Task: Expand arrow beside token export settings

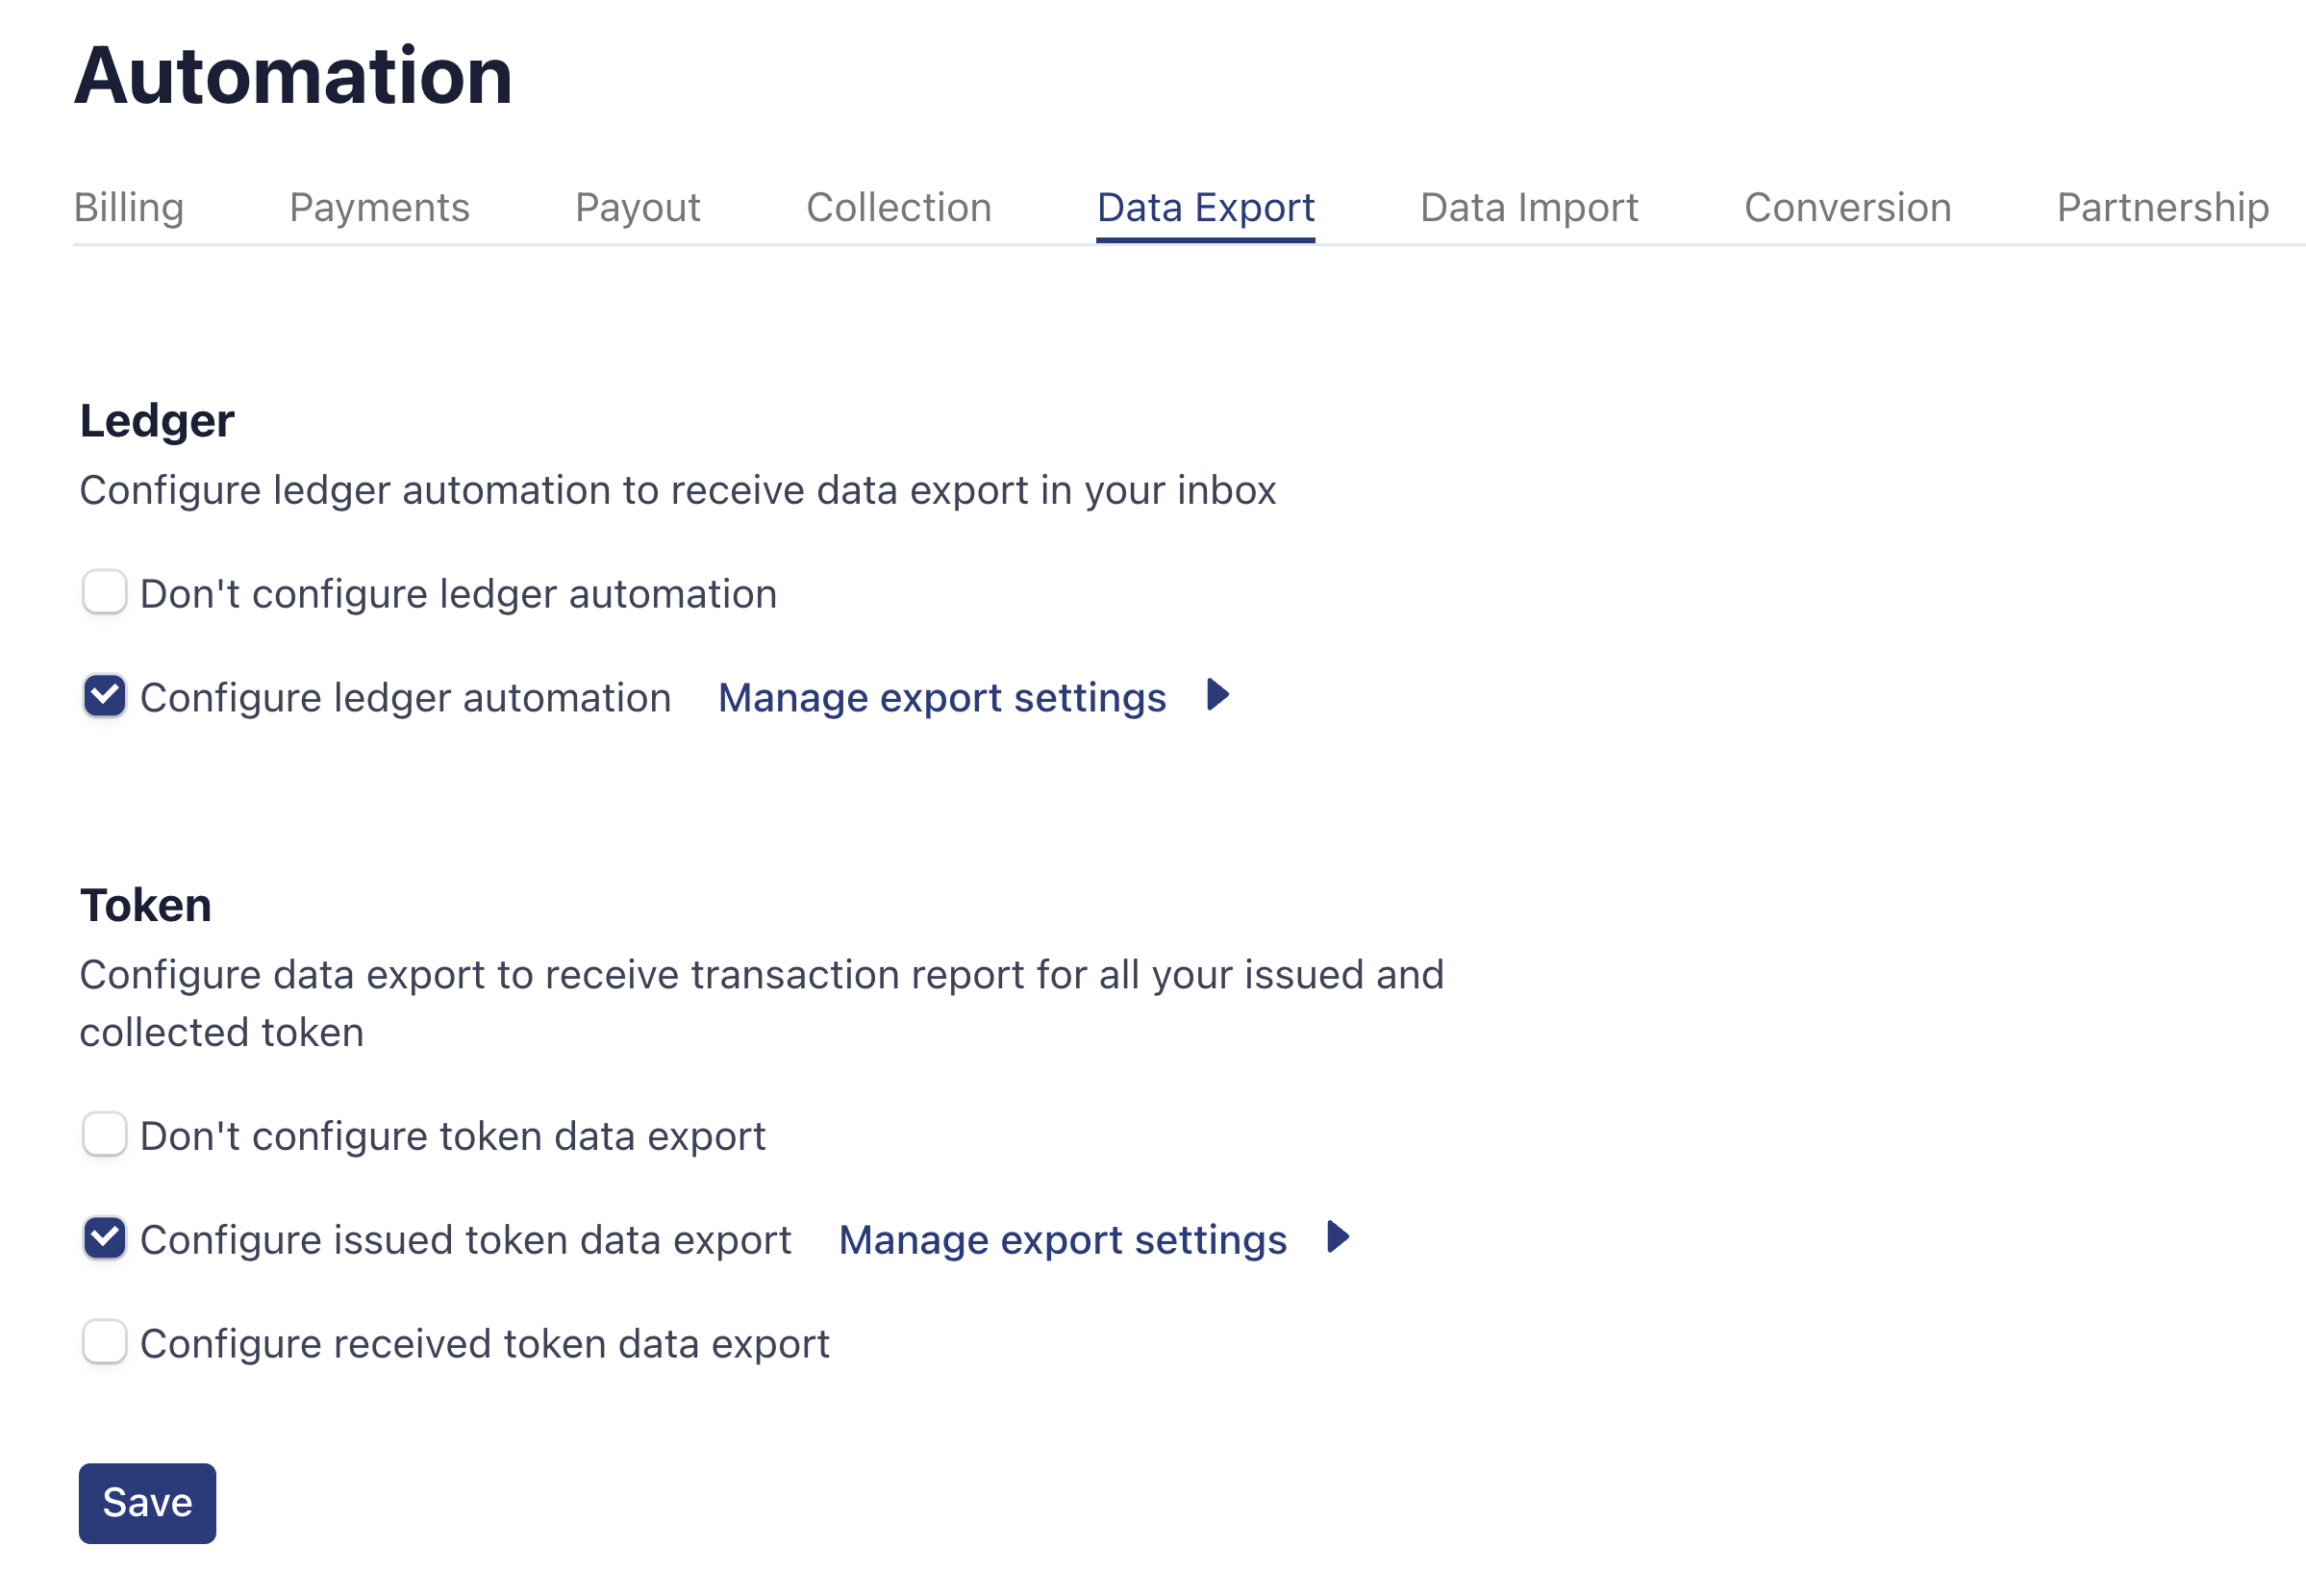Action: click(x=1338, y=1237)
